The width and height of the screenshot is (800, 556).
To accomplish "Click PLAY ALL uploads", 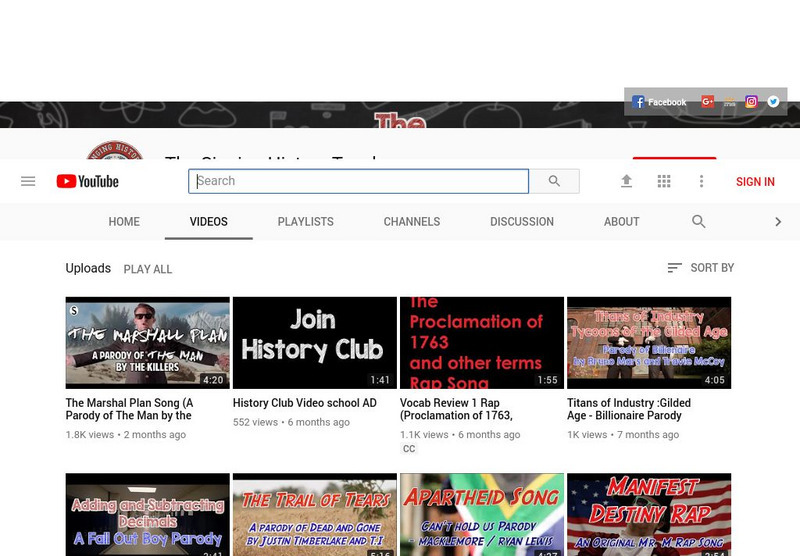I will [x=147, y=269].
